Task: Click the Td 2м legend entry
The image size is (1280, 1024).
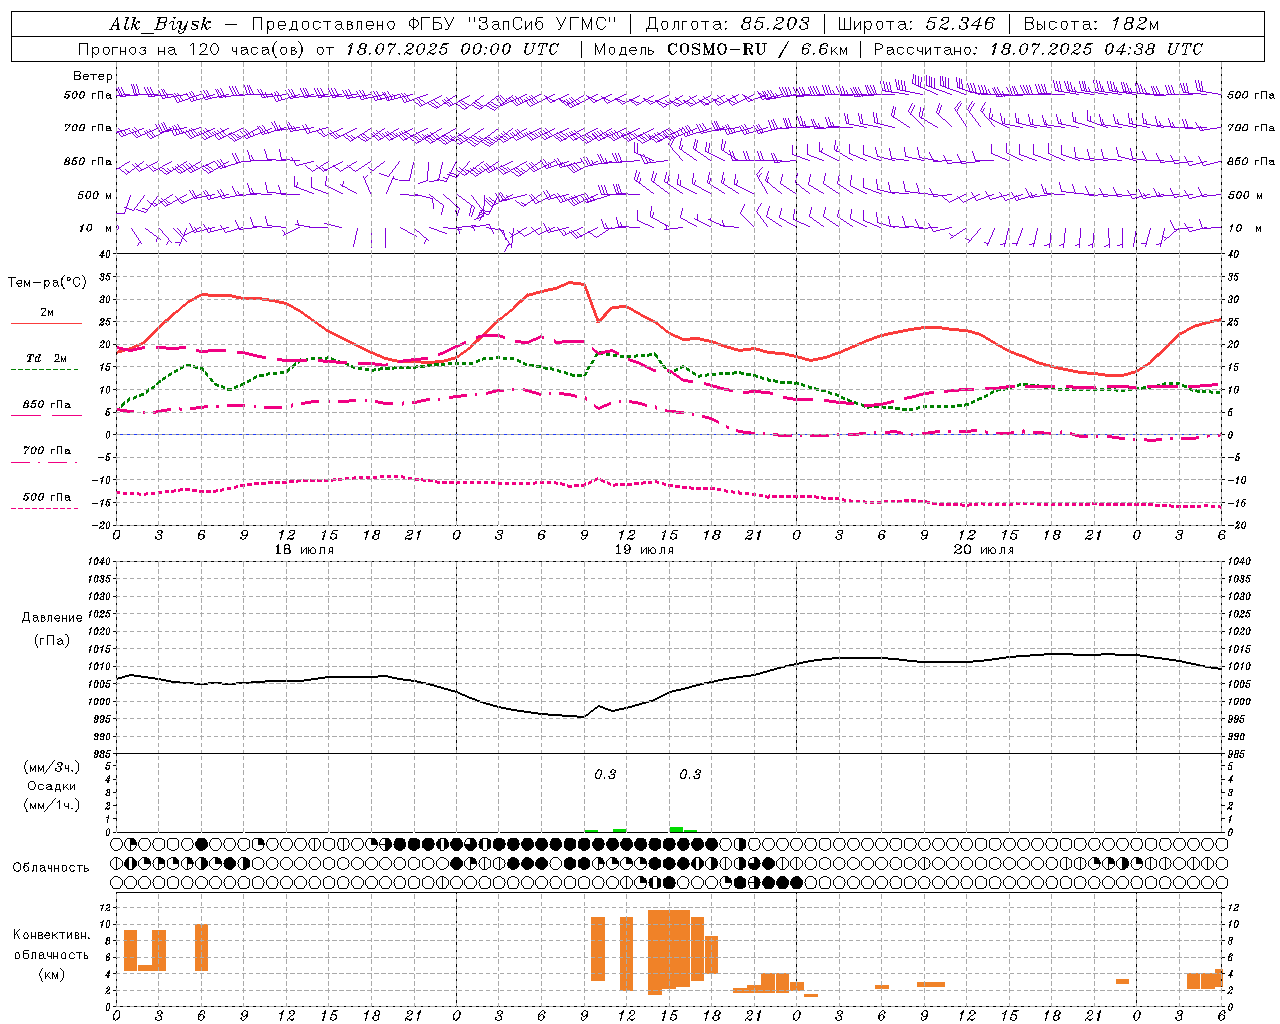Action: (x=46, y=362)
